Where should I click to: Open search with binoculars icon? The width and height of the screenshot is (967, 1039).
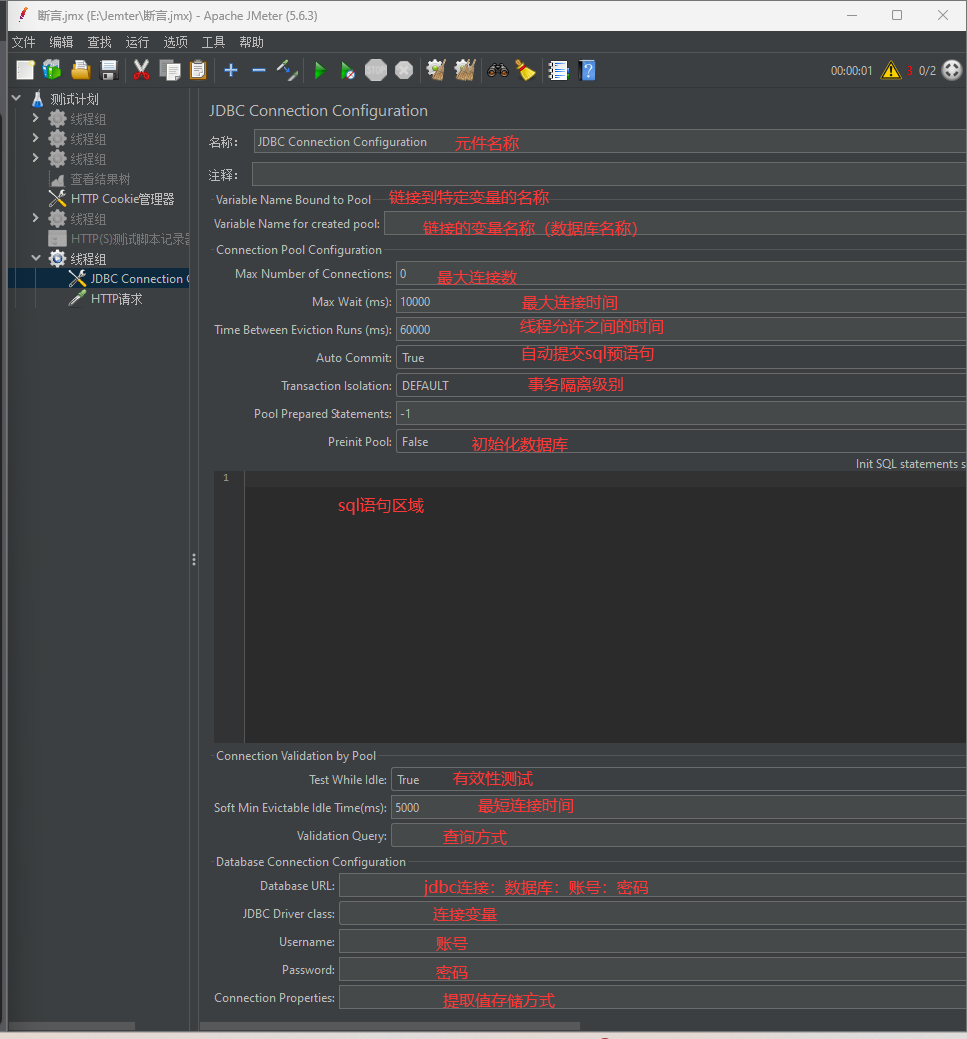[498, 70]
